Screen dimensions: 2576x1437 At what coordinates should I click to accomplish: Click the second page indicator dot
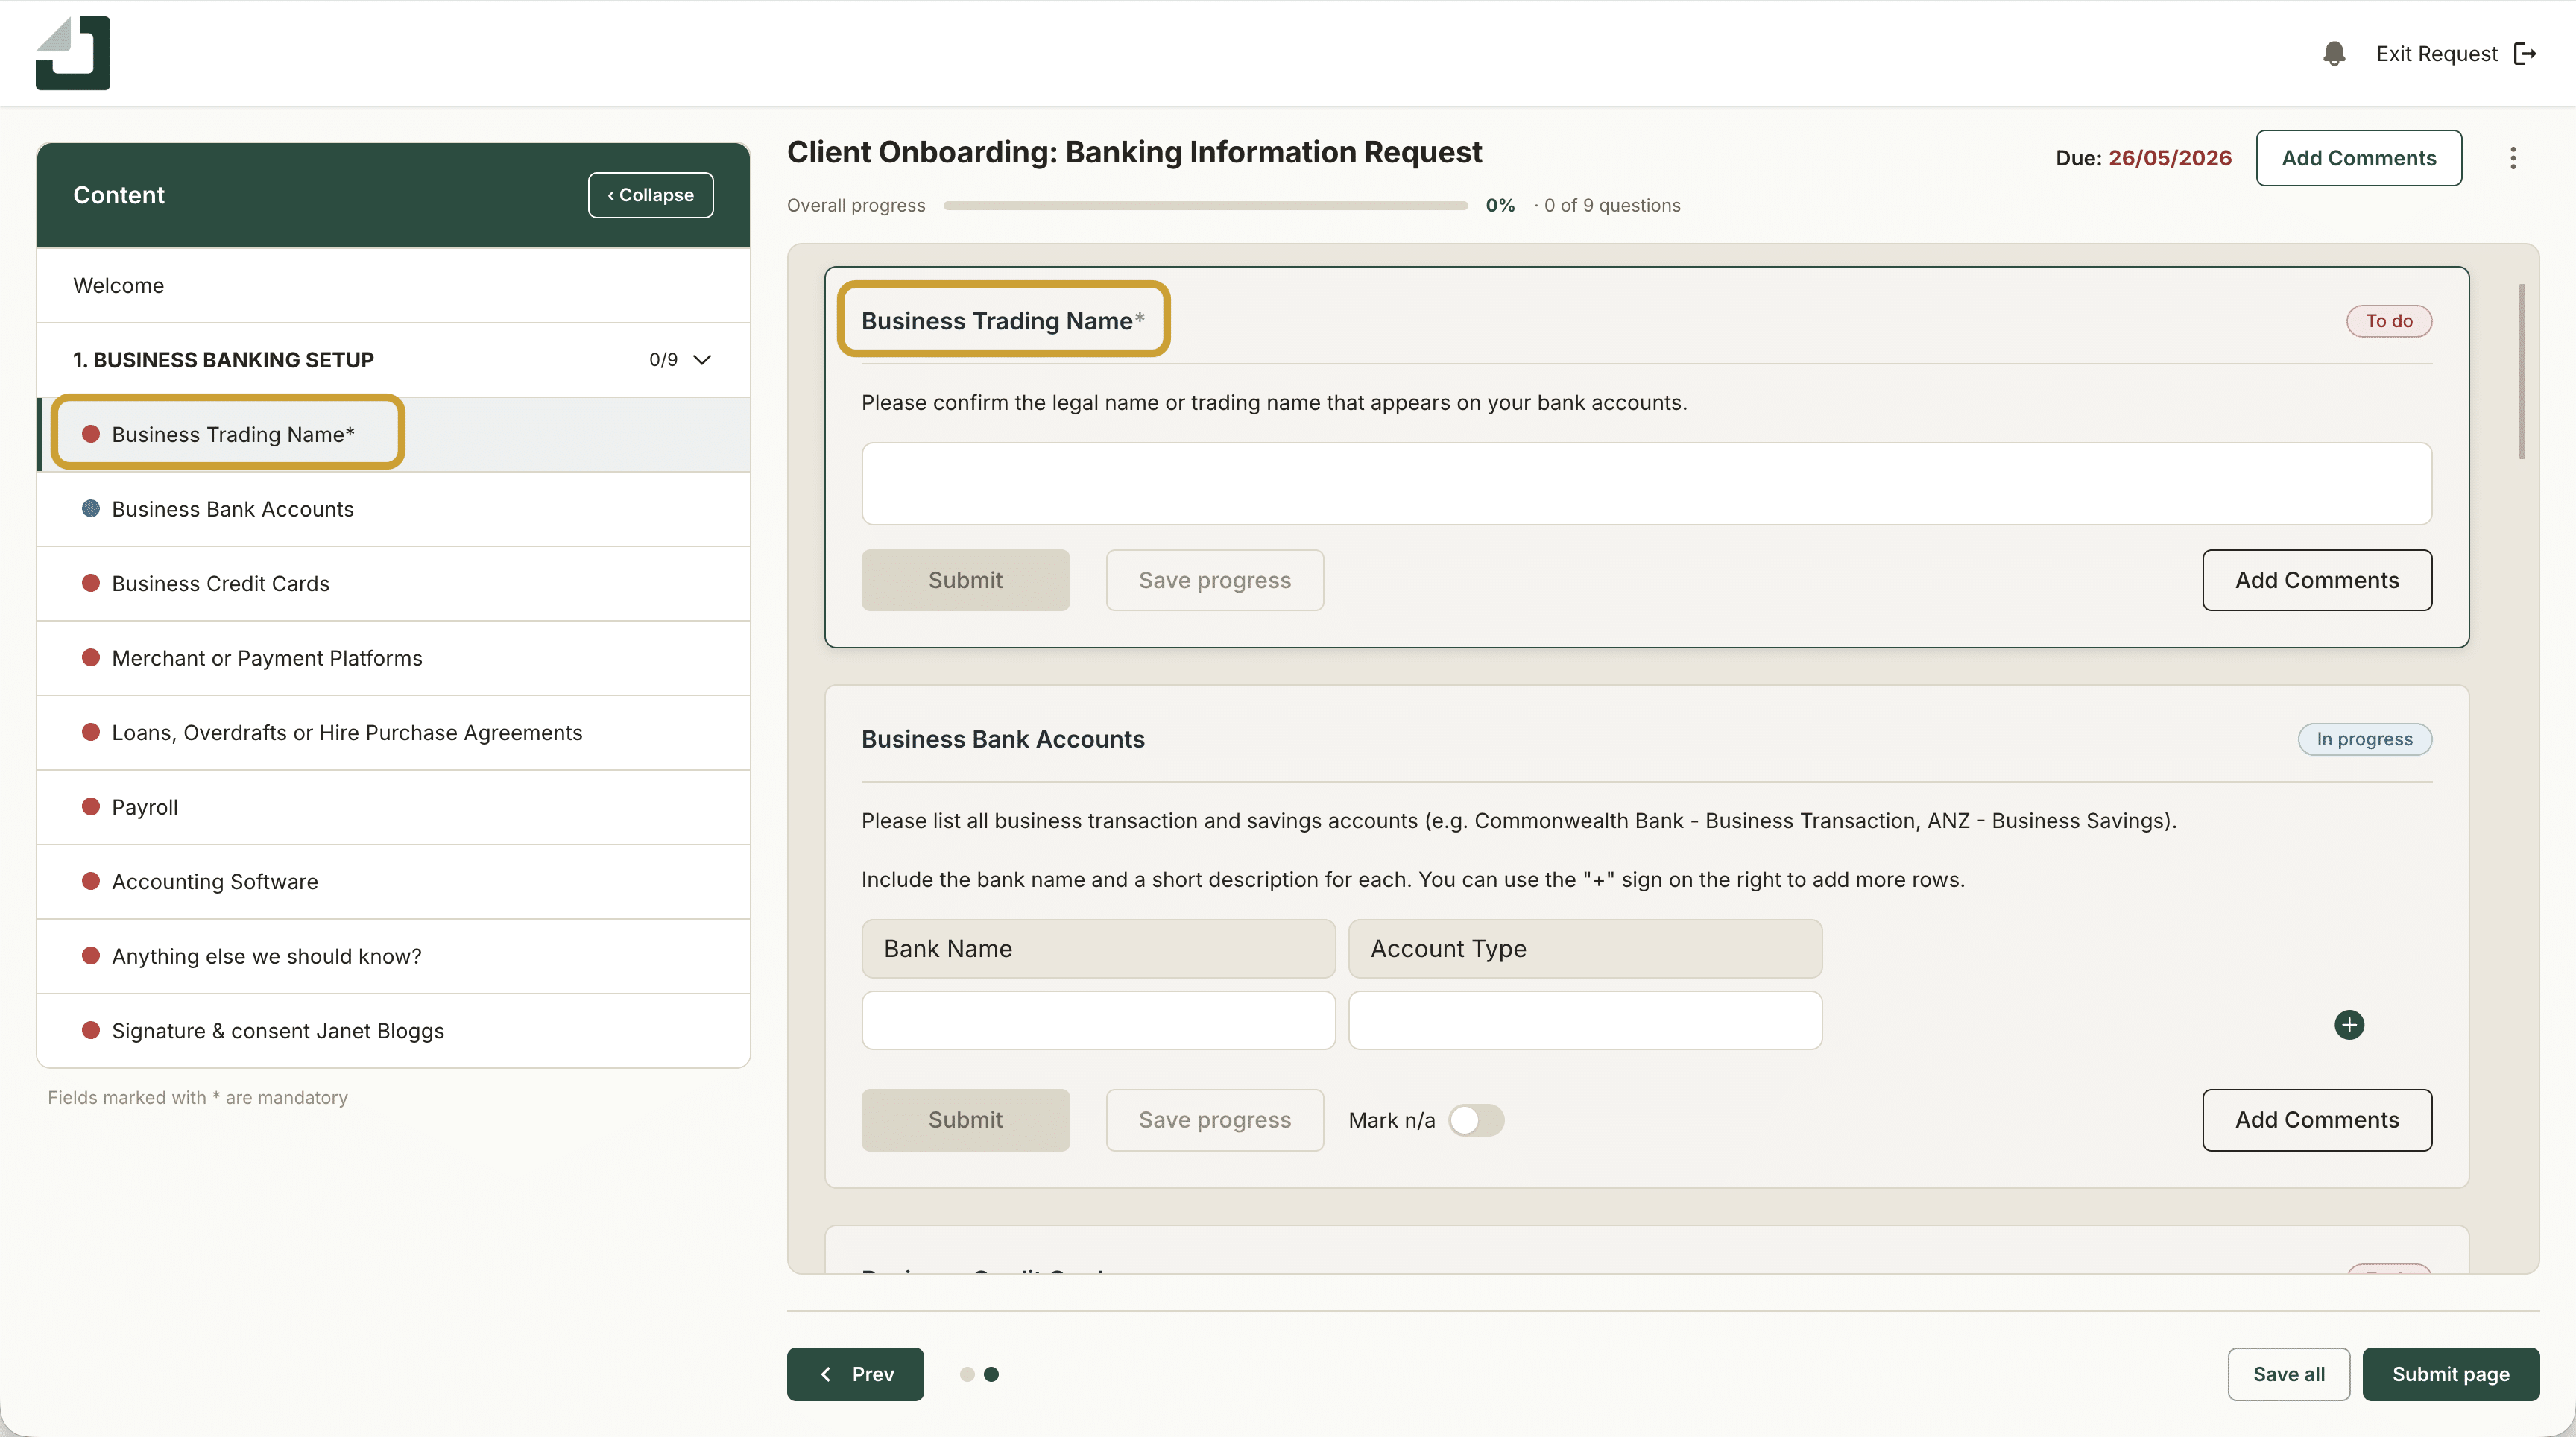point(991,1374)
